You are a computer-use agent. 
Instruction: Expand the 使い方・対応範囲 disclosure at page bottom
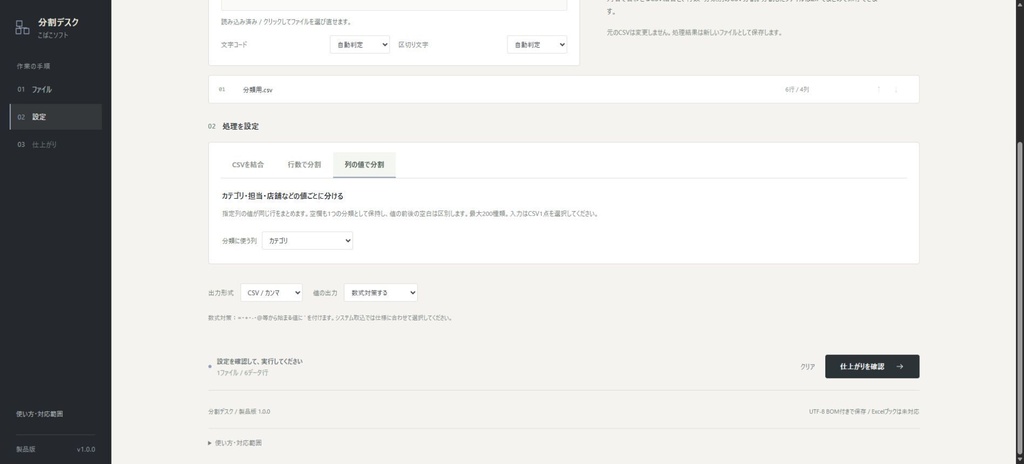tap(235, 443)
